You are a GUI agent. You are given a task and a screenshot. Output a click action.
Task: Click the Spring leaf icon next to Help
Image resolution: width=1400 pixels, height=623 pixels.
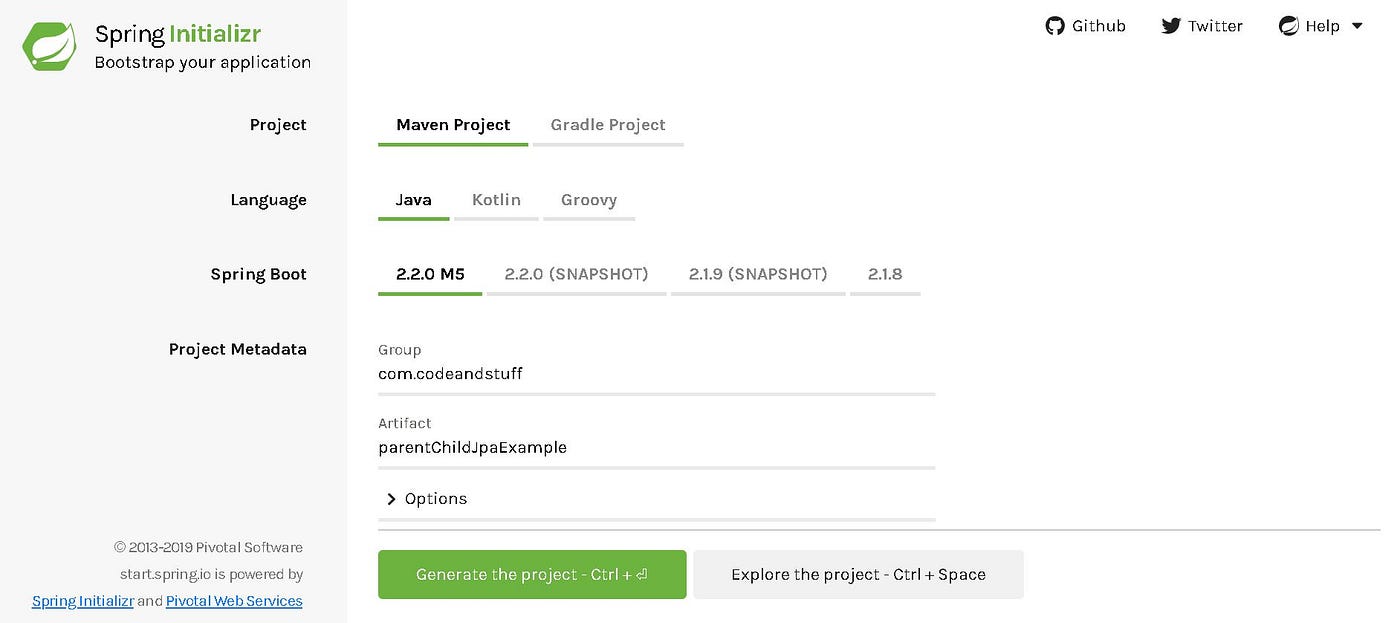click(x=1289, y=25)
